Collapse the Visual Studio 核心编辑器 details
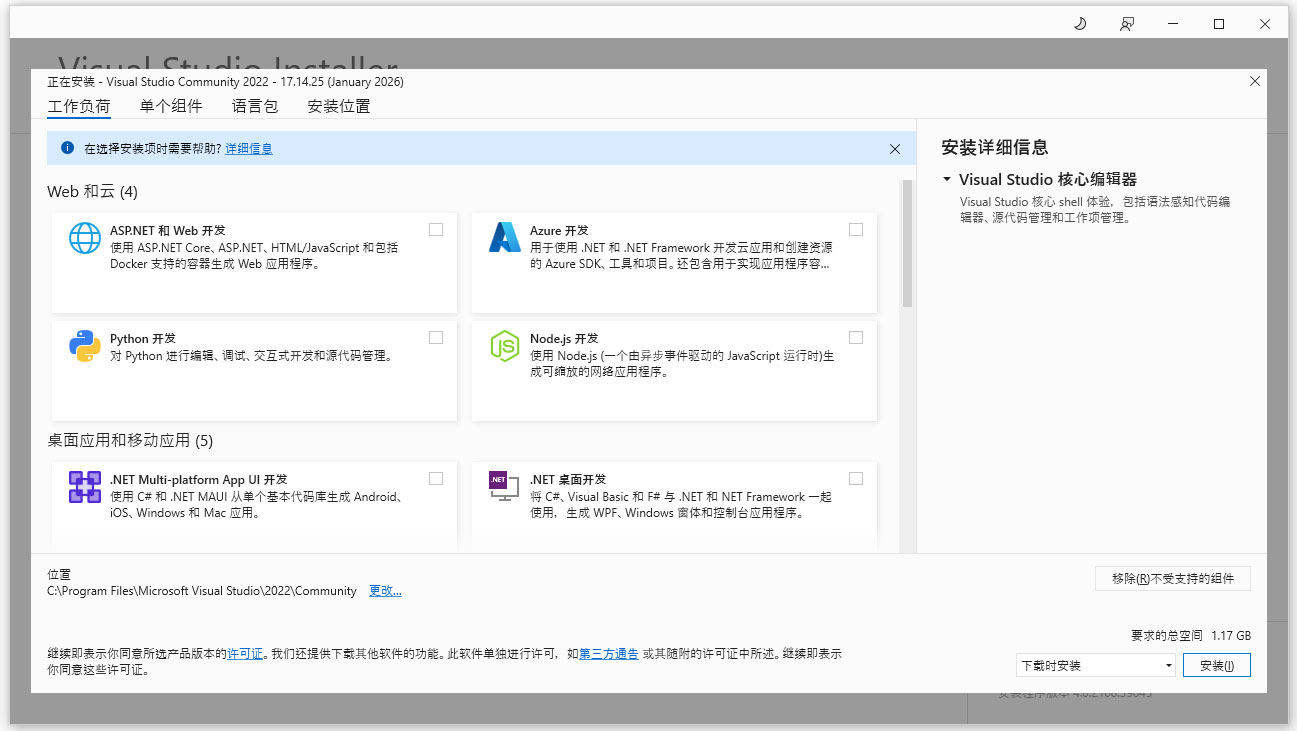The image size is (1297, 731). (945, 179)
